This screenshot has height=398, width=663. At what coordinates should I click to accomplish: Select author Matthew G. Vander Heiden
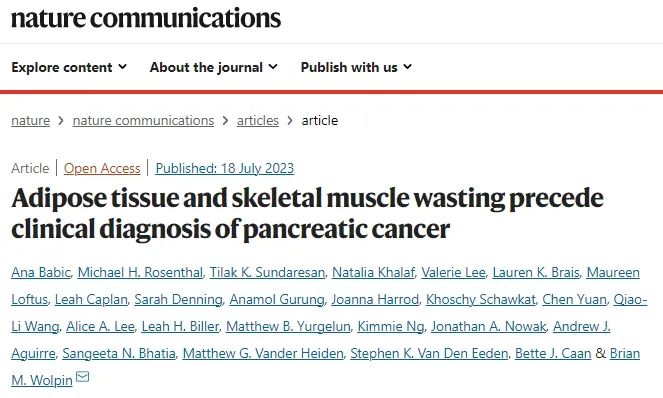(x=263, y=354)
